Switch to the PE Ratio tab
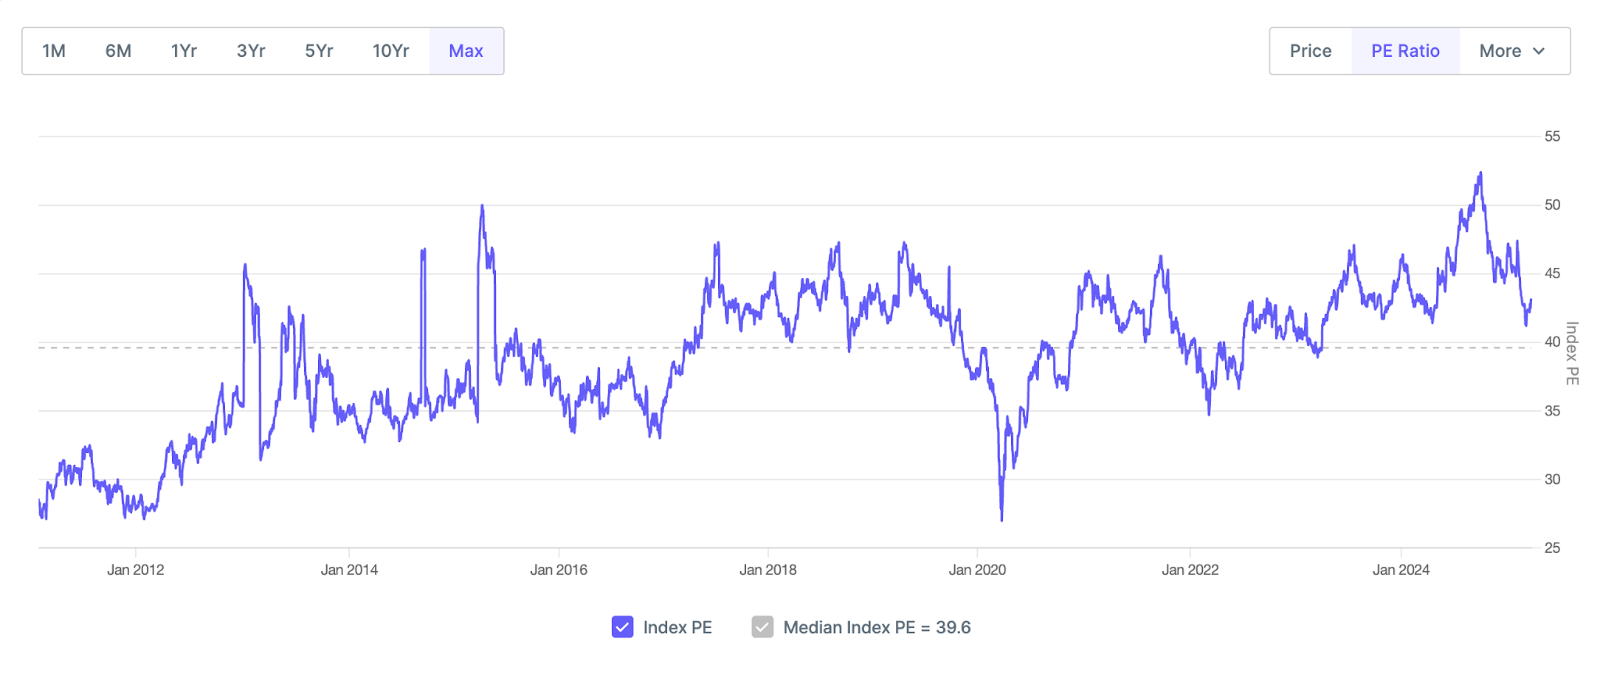The height and width of the screenshot is (685, 1600). tap(1406, 50)
